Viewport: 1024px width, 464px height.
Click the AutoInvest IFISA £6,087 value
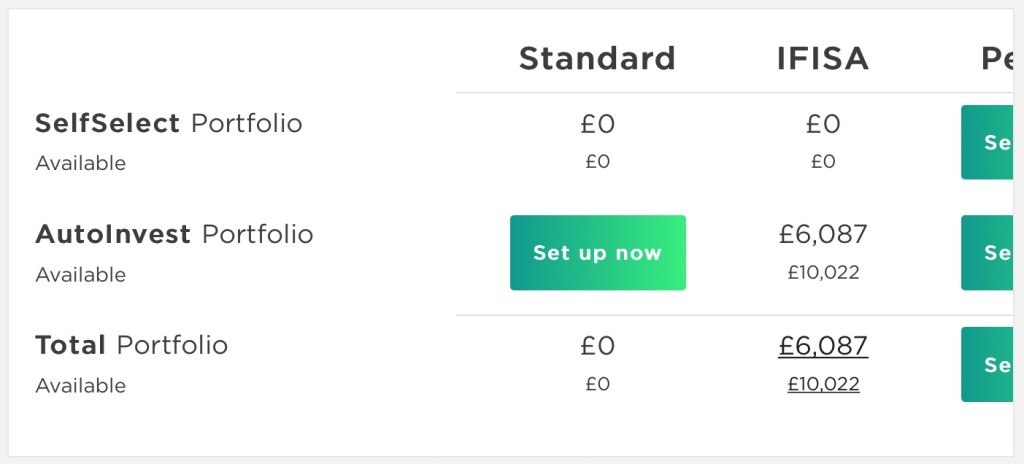[823, 235]
